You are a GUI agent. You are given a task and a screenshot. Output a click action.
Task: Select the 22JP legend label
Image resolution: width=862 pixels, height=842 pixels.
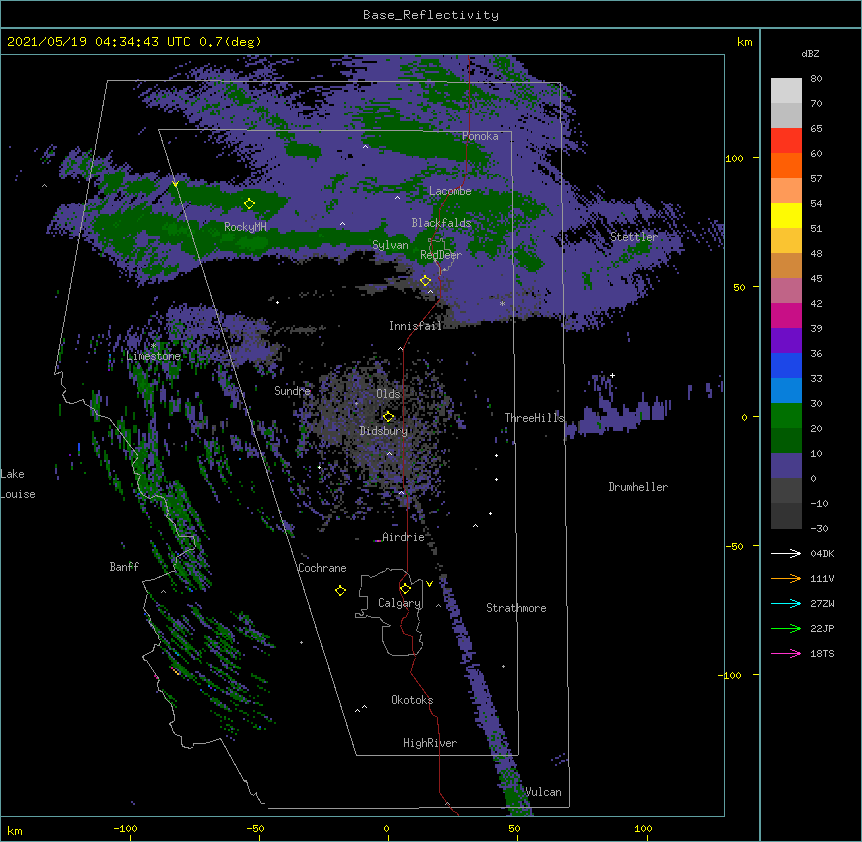tap(822, 628)
